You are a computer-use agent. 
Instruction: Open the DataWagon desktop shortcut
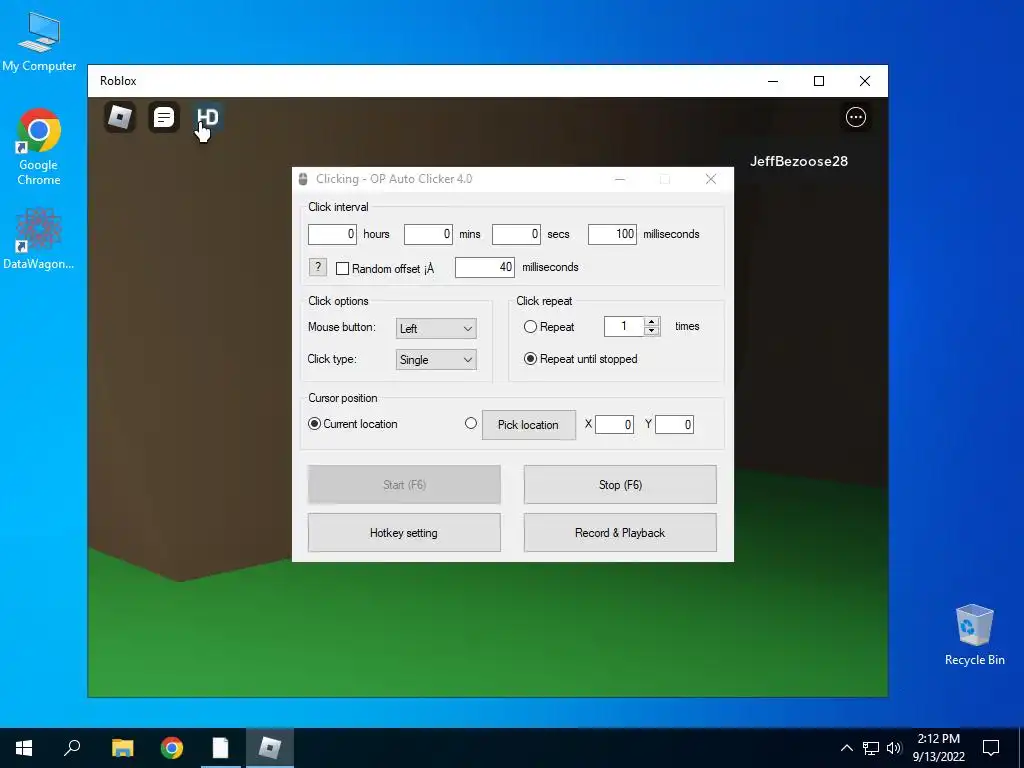tap(39, 238)
